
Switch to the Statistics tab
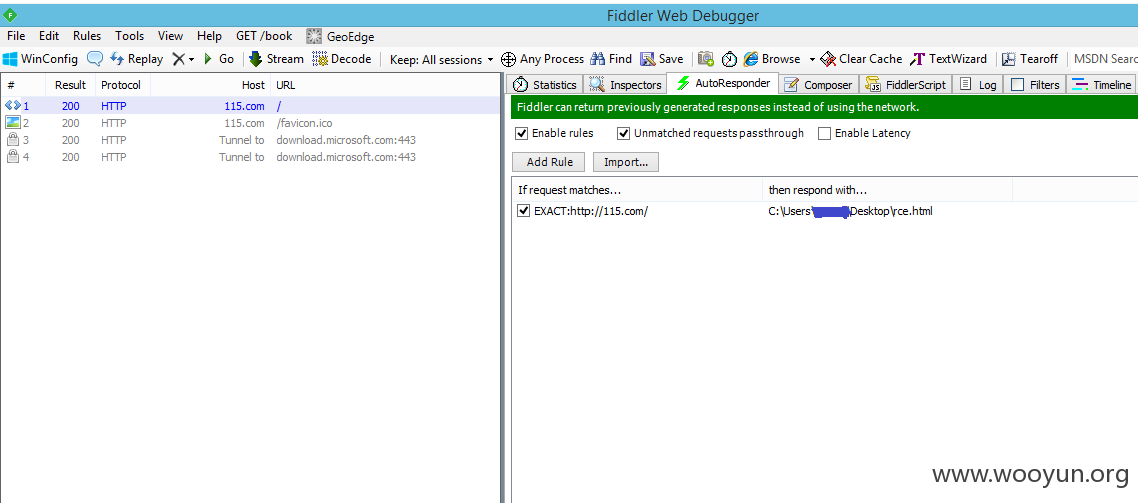(545, 85)
